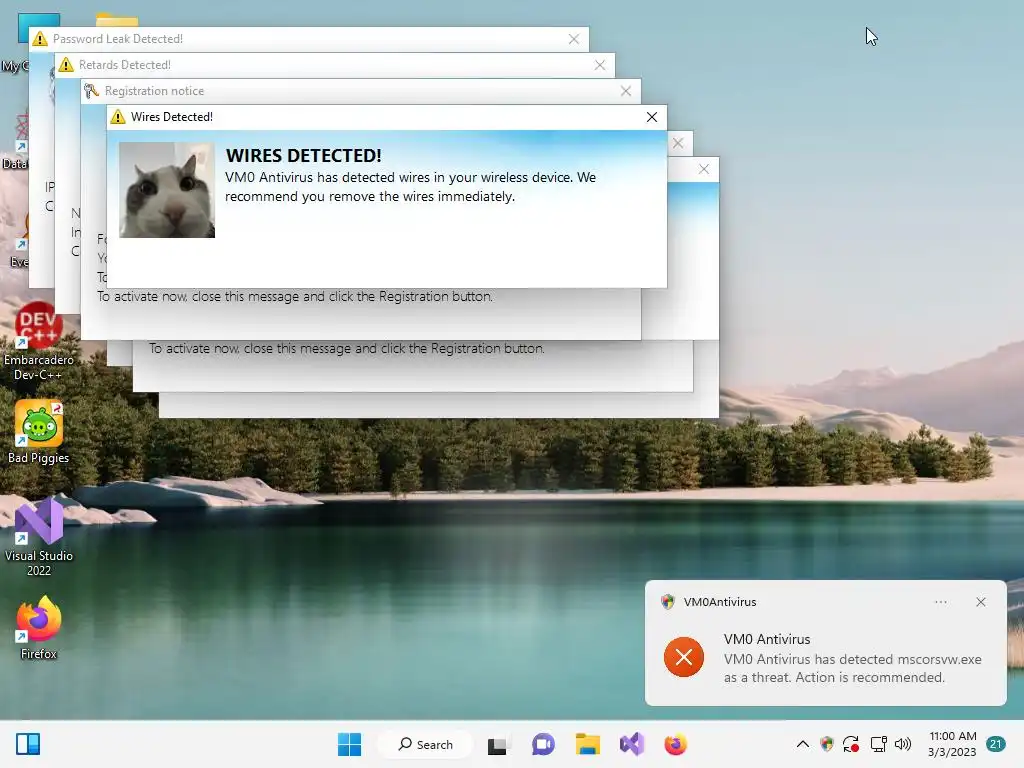Open the Firefox desktop shortcut
The height and width of the screenshot is (768, 1024).
point(39,628)
